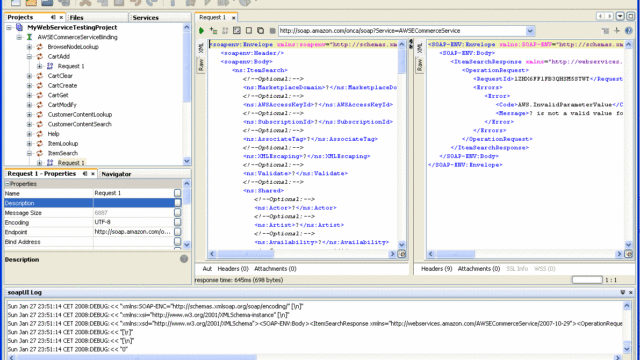Switch request editor to Raw view
The width and height of the screenshot is (640, 360).
point(201,64)
